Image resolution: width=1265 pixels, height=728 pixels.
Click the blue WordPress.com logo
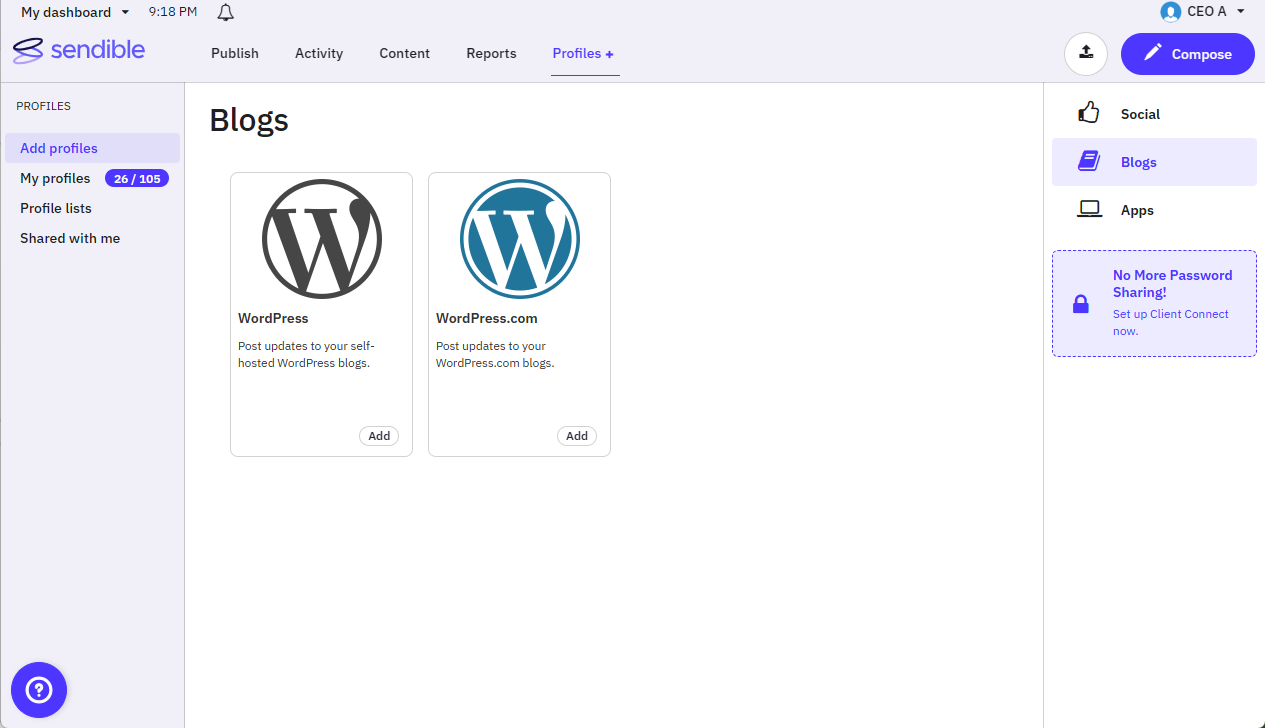click(x=520, y=239)
